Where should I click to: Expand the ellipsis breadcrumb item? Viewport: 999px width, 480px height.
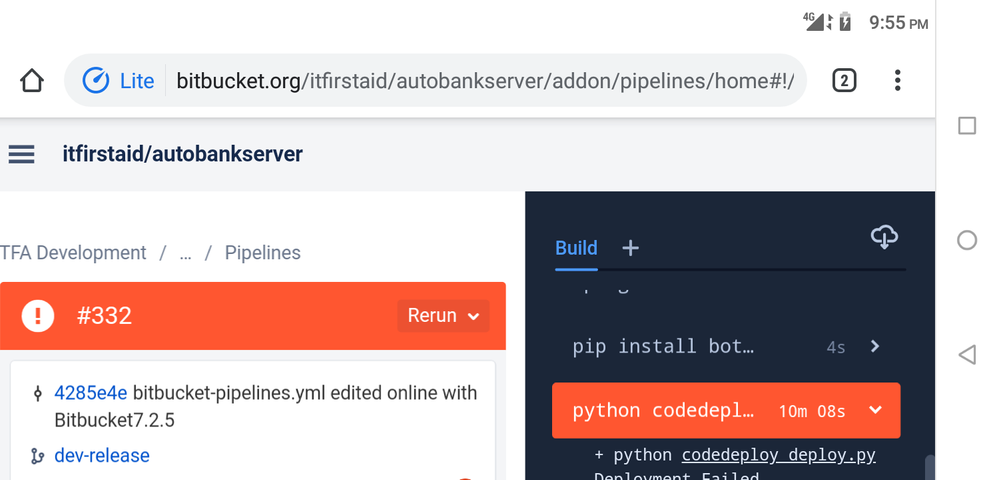point(185,253)
